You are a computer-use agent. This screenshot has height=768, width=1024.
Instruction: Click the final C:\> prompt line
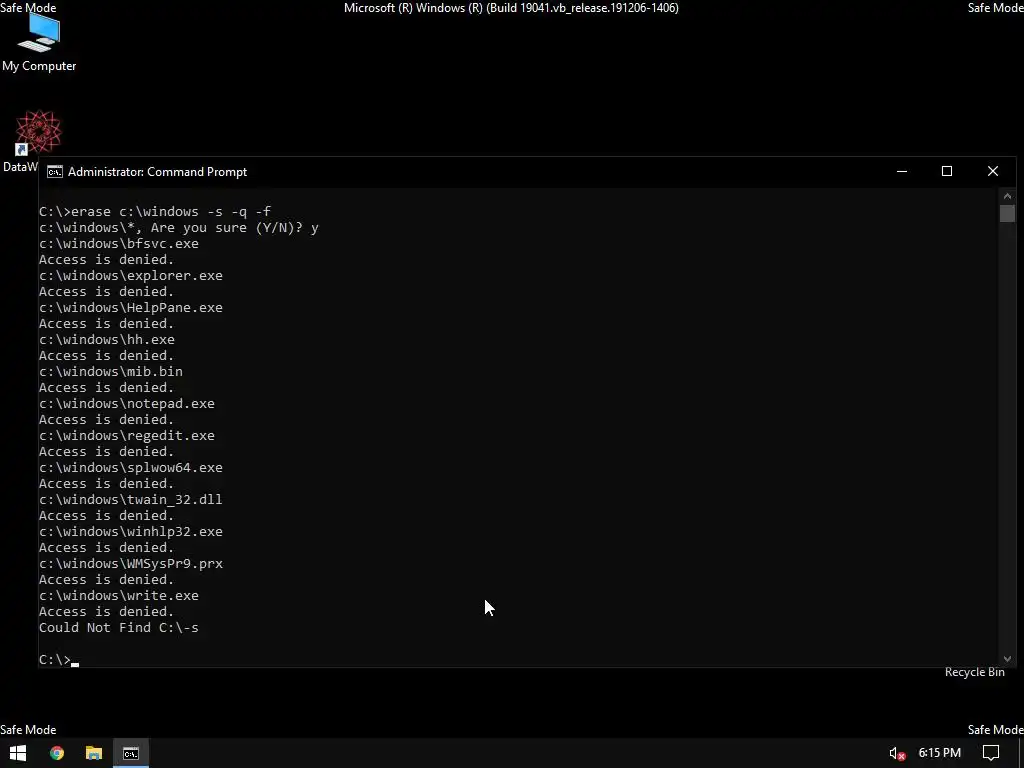click(x=59, y=660)
